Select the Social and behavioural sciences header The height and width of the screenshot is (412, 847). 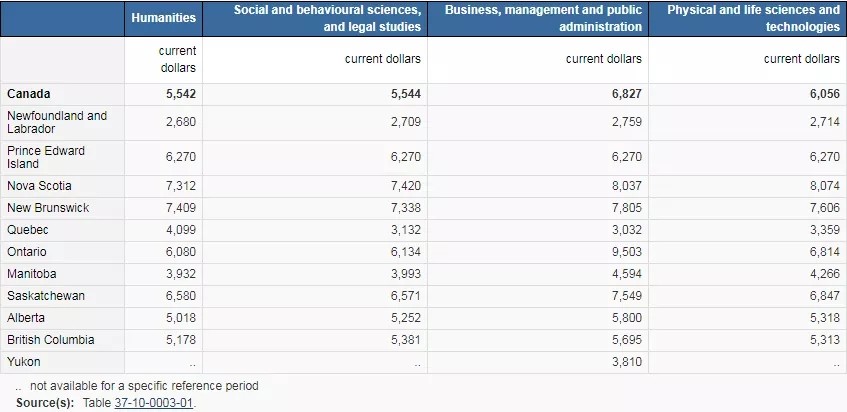point(327,18)
